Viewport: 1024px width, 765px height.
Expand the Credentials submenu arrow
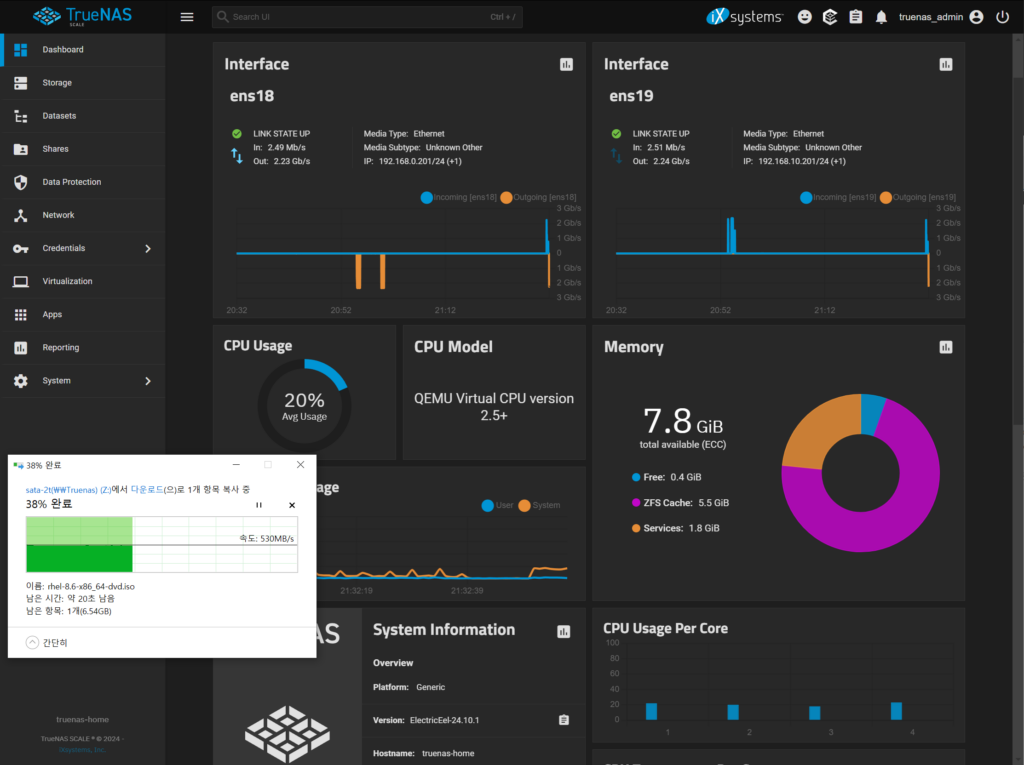tap(148, 248)
